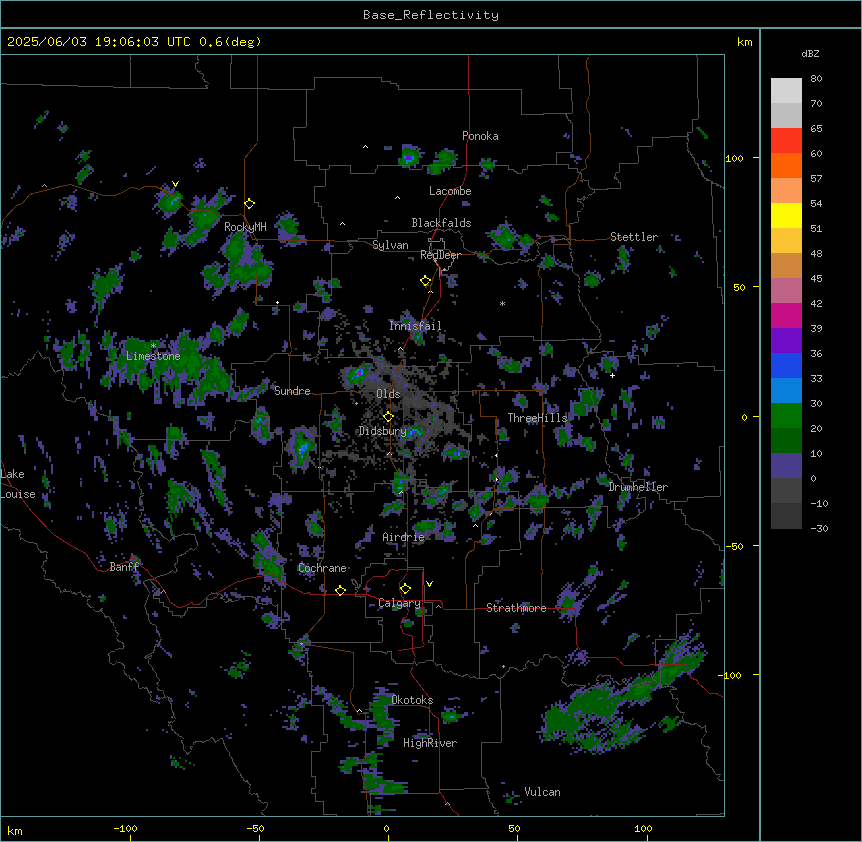Click the Base_Reflectivity title
This screenshot has width=862, height=842.
[431, 15]
